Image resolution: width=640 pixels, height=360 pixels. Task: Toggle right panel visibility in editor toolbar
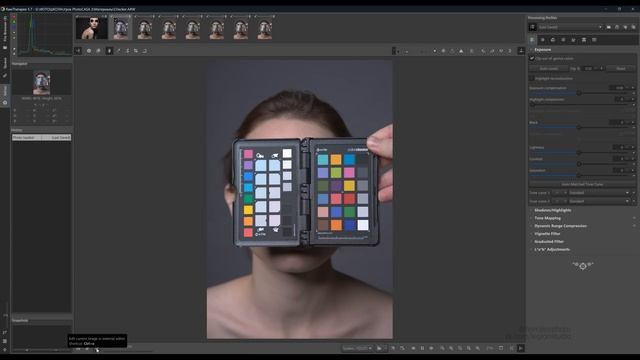[x=521, y=51]
